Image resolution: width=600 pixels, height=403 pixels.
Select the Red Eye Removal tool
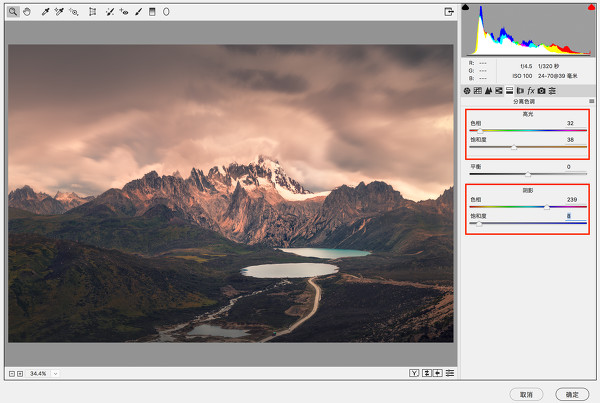coord(124,12)
